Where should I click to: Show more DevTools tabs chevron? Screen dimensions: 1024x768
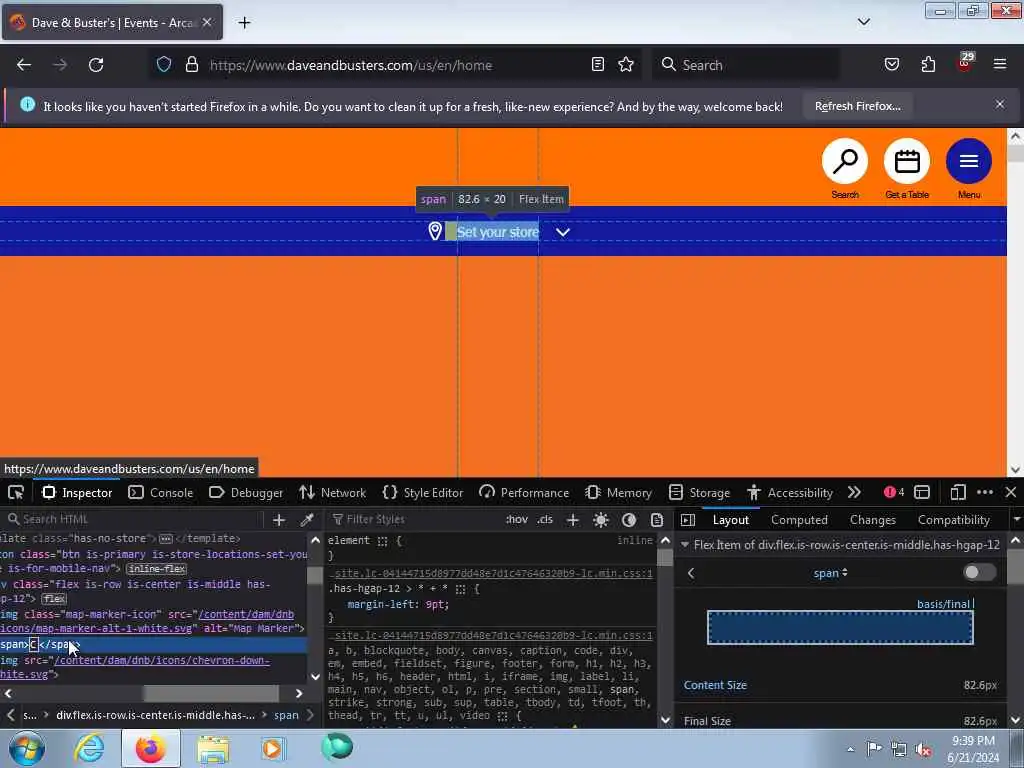pyautogui.click(x=854, y=492)
